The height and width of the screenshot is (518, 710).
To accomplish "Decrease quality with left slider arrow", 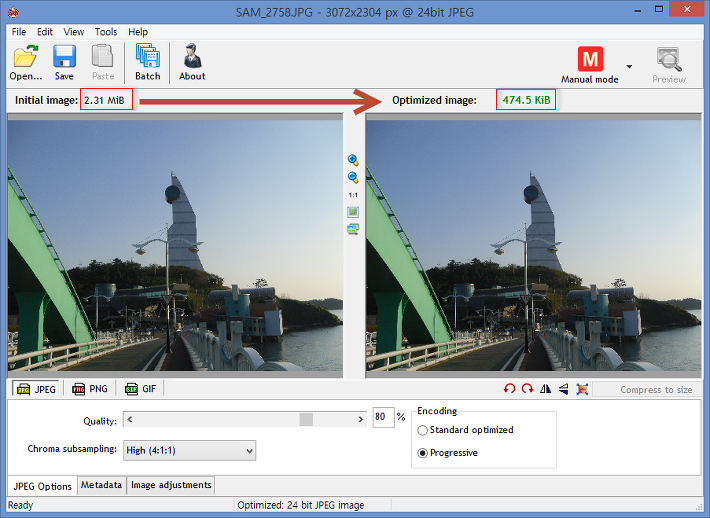I will click(130, 419).
